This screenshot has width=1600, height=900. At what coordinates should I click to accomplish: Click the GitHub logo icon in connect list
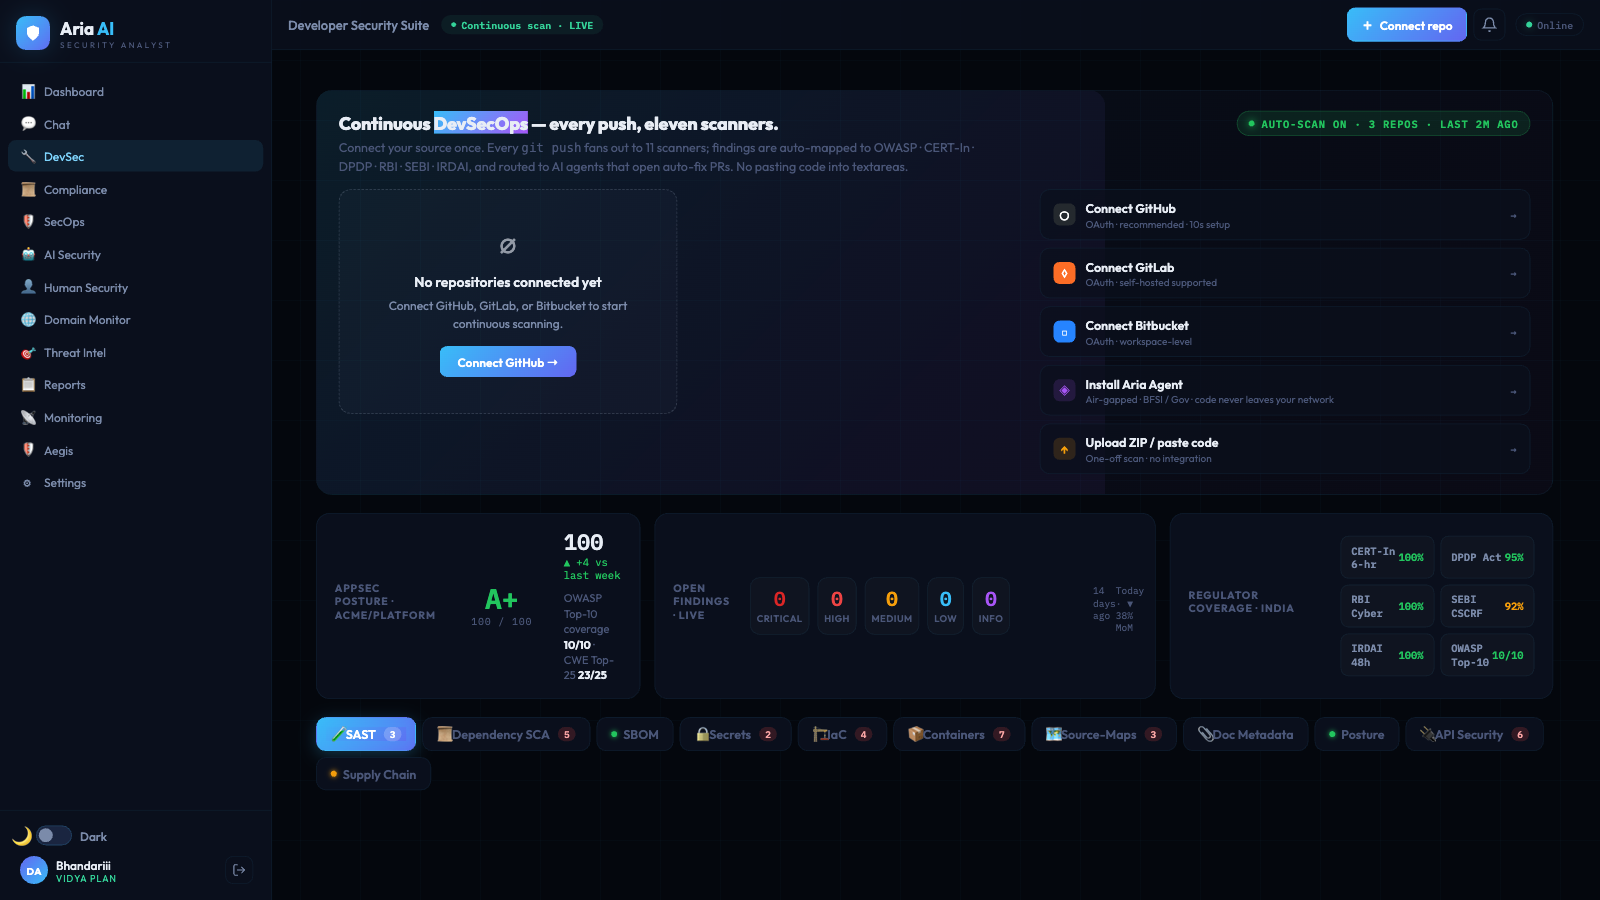[1064, 215]
